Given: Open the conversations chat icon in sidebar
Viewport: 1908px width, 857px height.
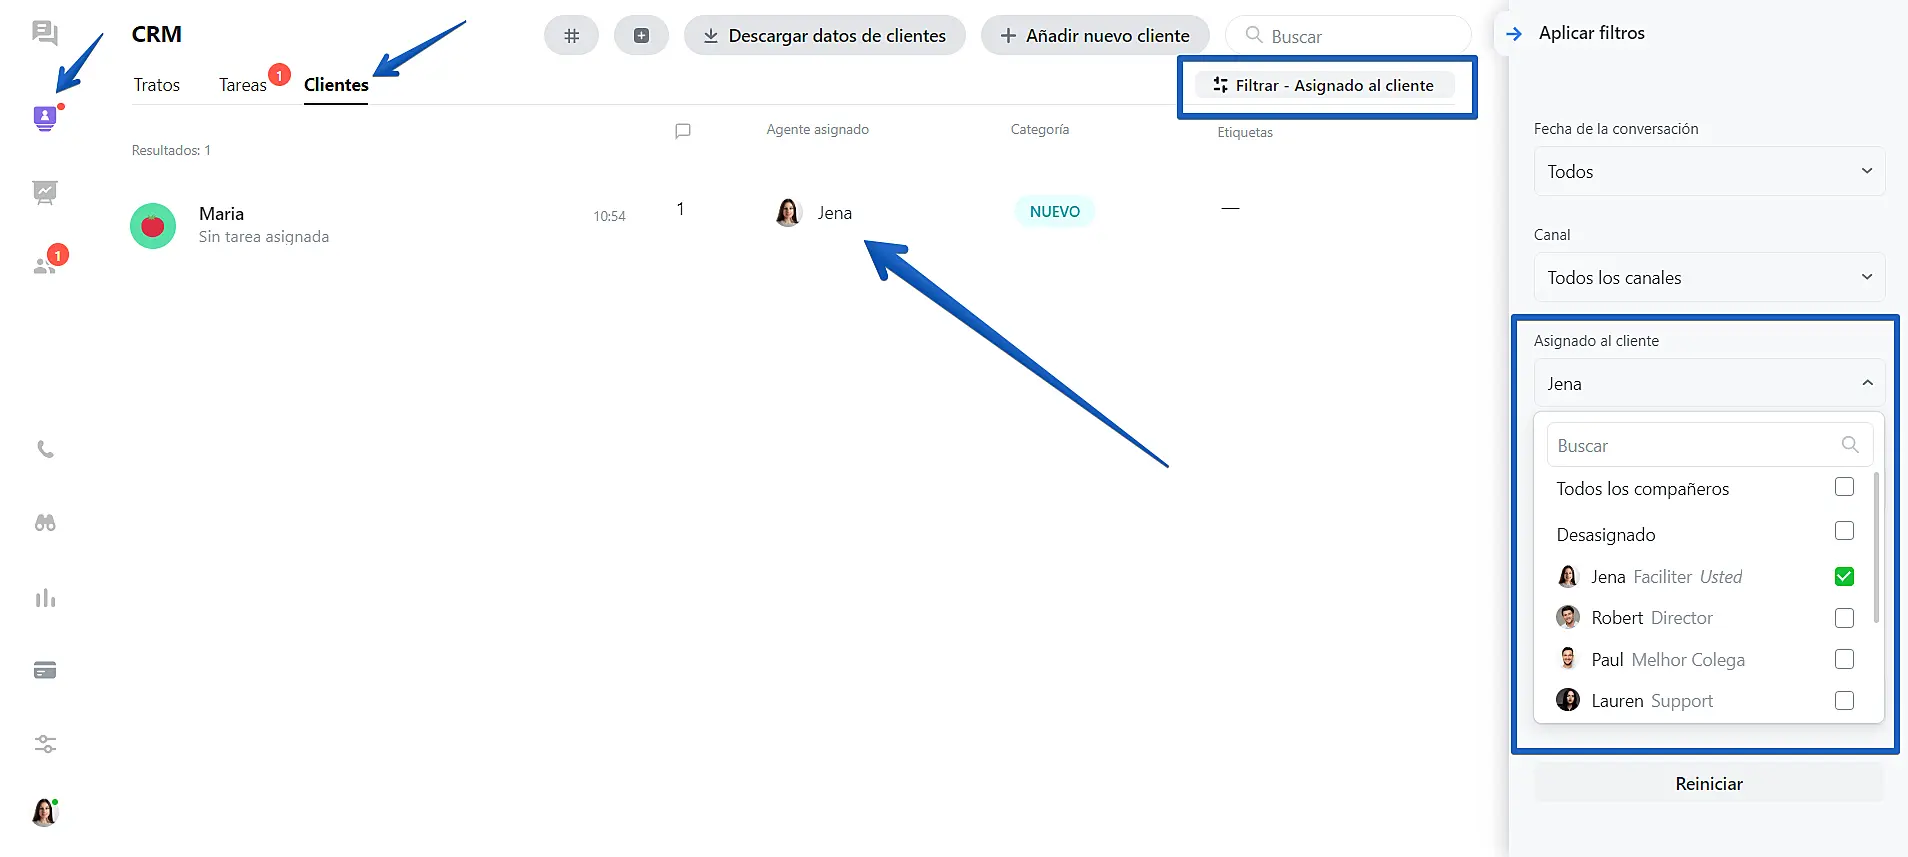Looking at the screenshot, I should [45, 34].
